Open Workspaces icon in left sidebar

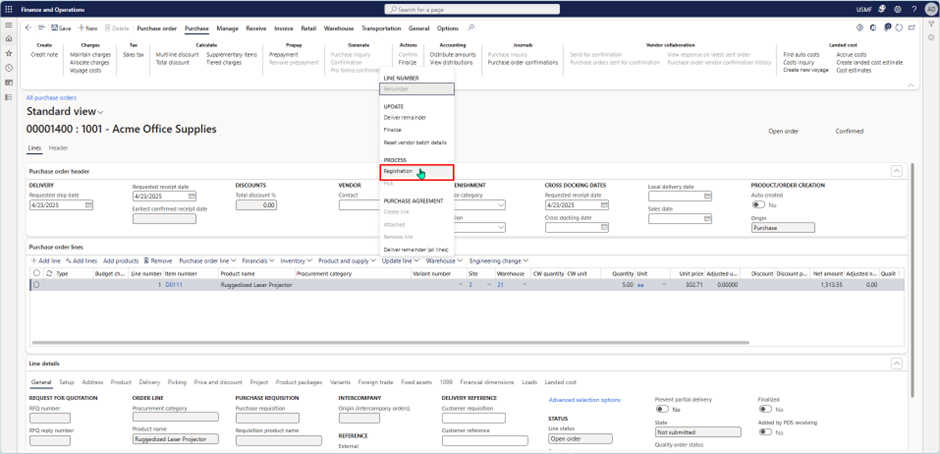click(8, 82)
